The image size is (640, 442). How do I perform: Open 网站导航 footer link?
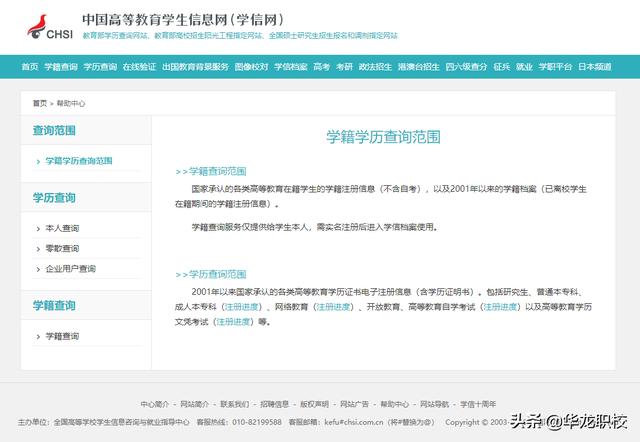tap(434, 404)
